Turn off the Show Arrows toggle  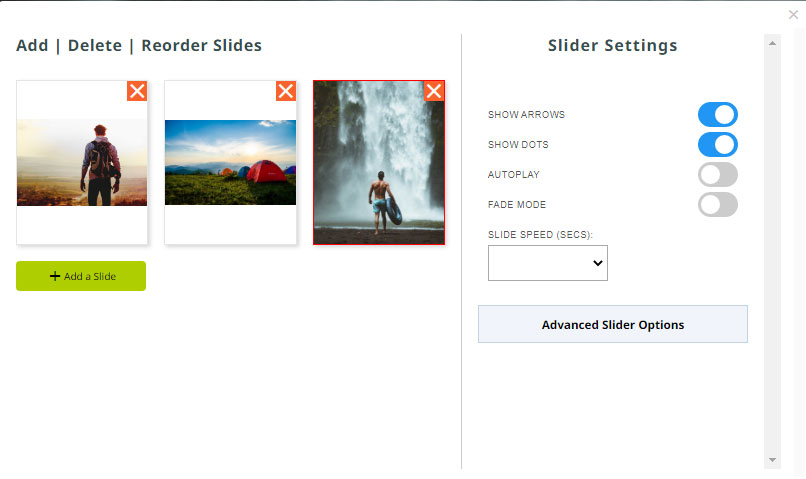(x=718, y=115)
